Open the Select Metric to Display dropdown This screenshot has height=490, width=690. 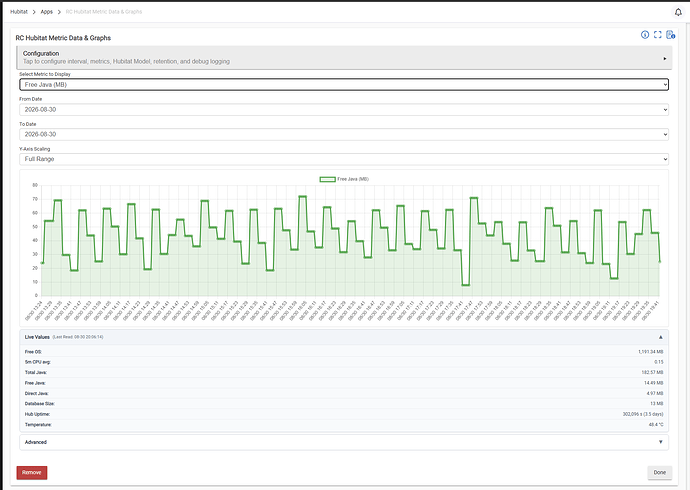344,84
